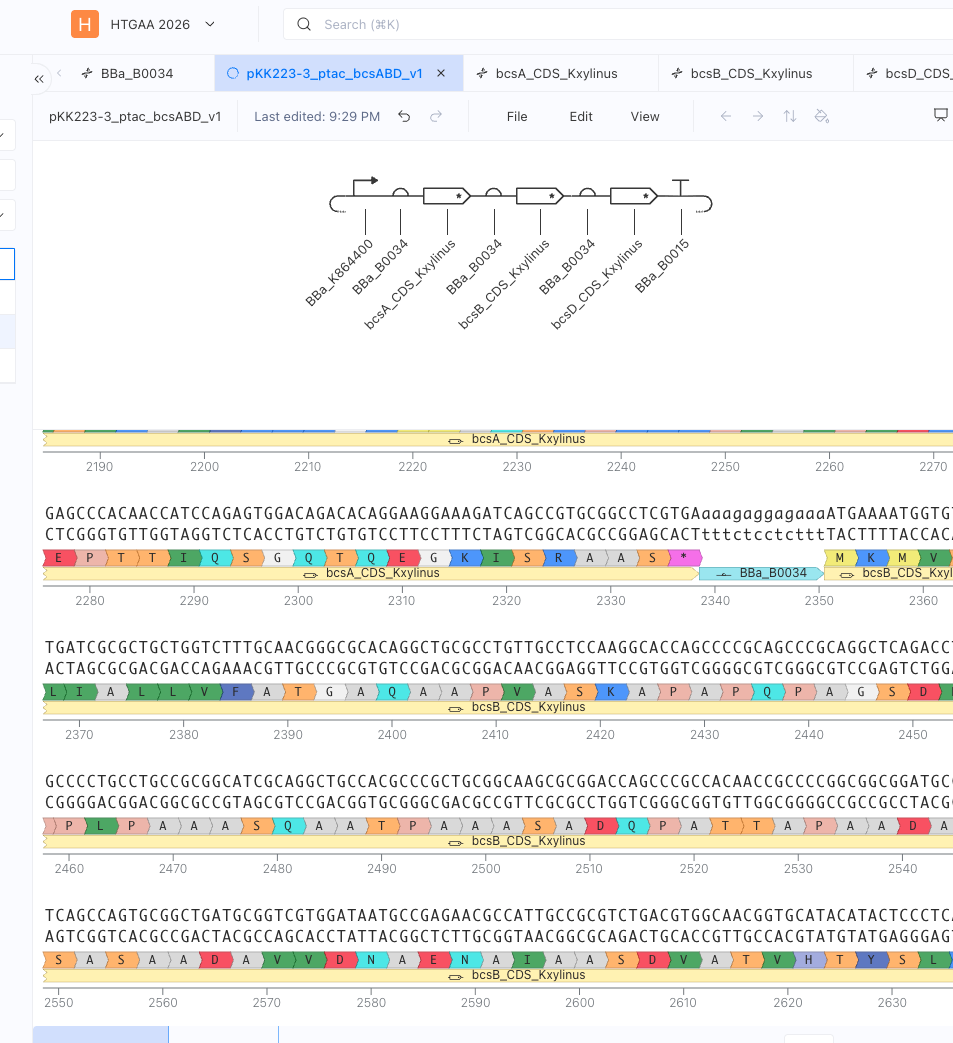Click the bcsA_CDS_Kxylinus annotation near position 2300

click(371, 573)
